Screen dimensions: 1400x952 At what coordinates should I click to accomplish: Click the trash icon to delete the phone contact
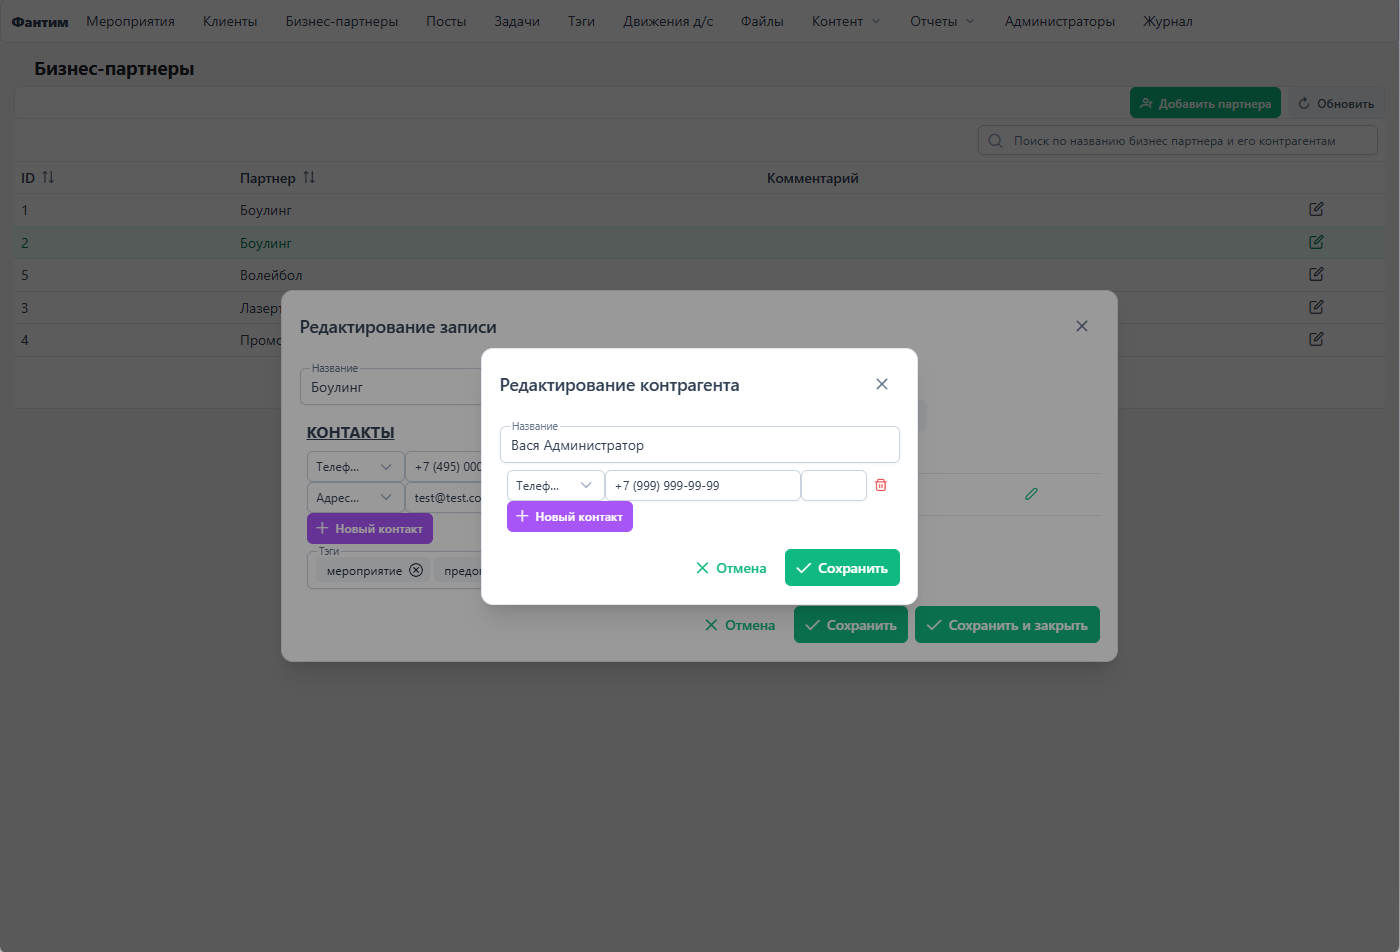click(880, 485)
